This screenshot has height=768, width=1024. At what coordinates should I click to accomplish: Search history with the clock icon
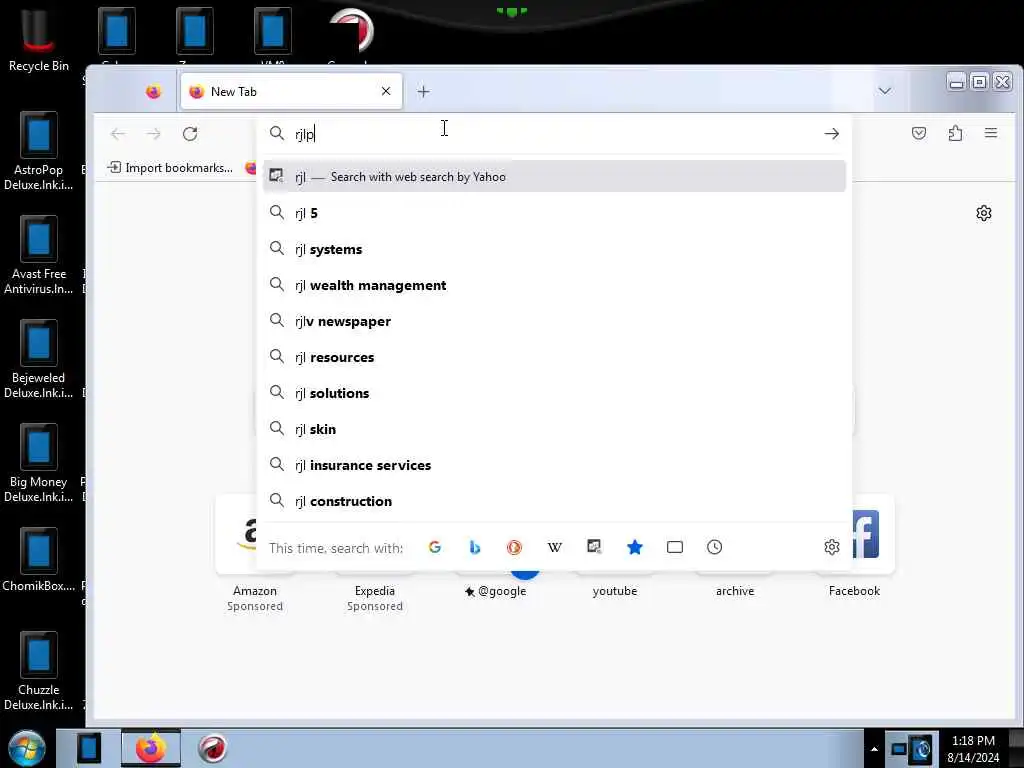pos(714,547)
